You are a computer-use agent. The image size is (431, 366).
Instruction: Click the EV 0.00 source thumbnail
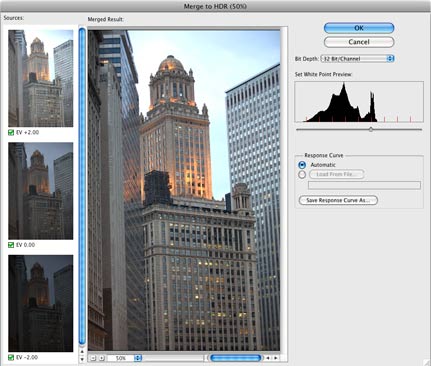tap(41, 191)
